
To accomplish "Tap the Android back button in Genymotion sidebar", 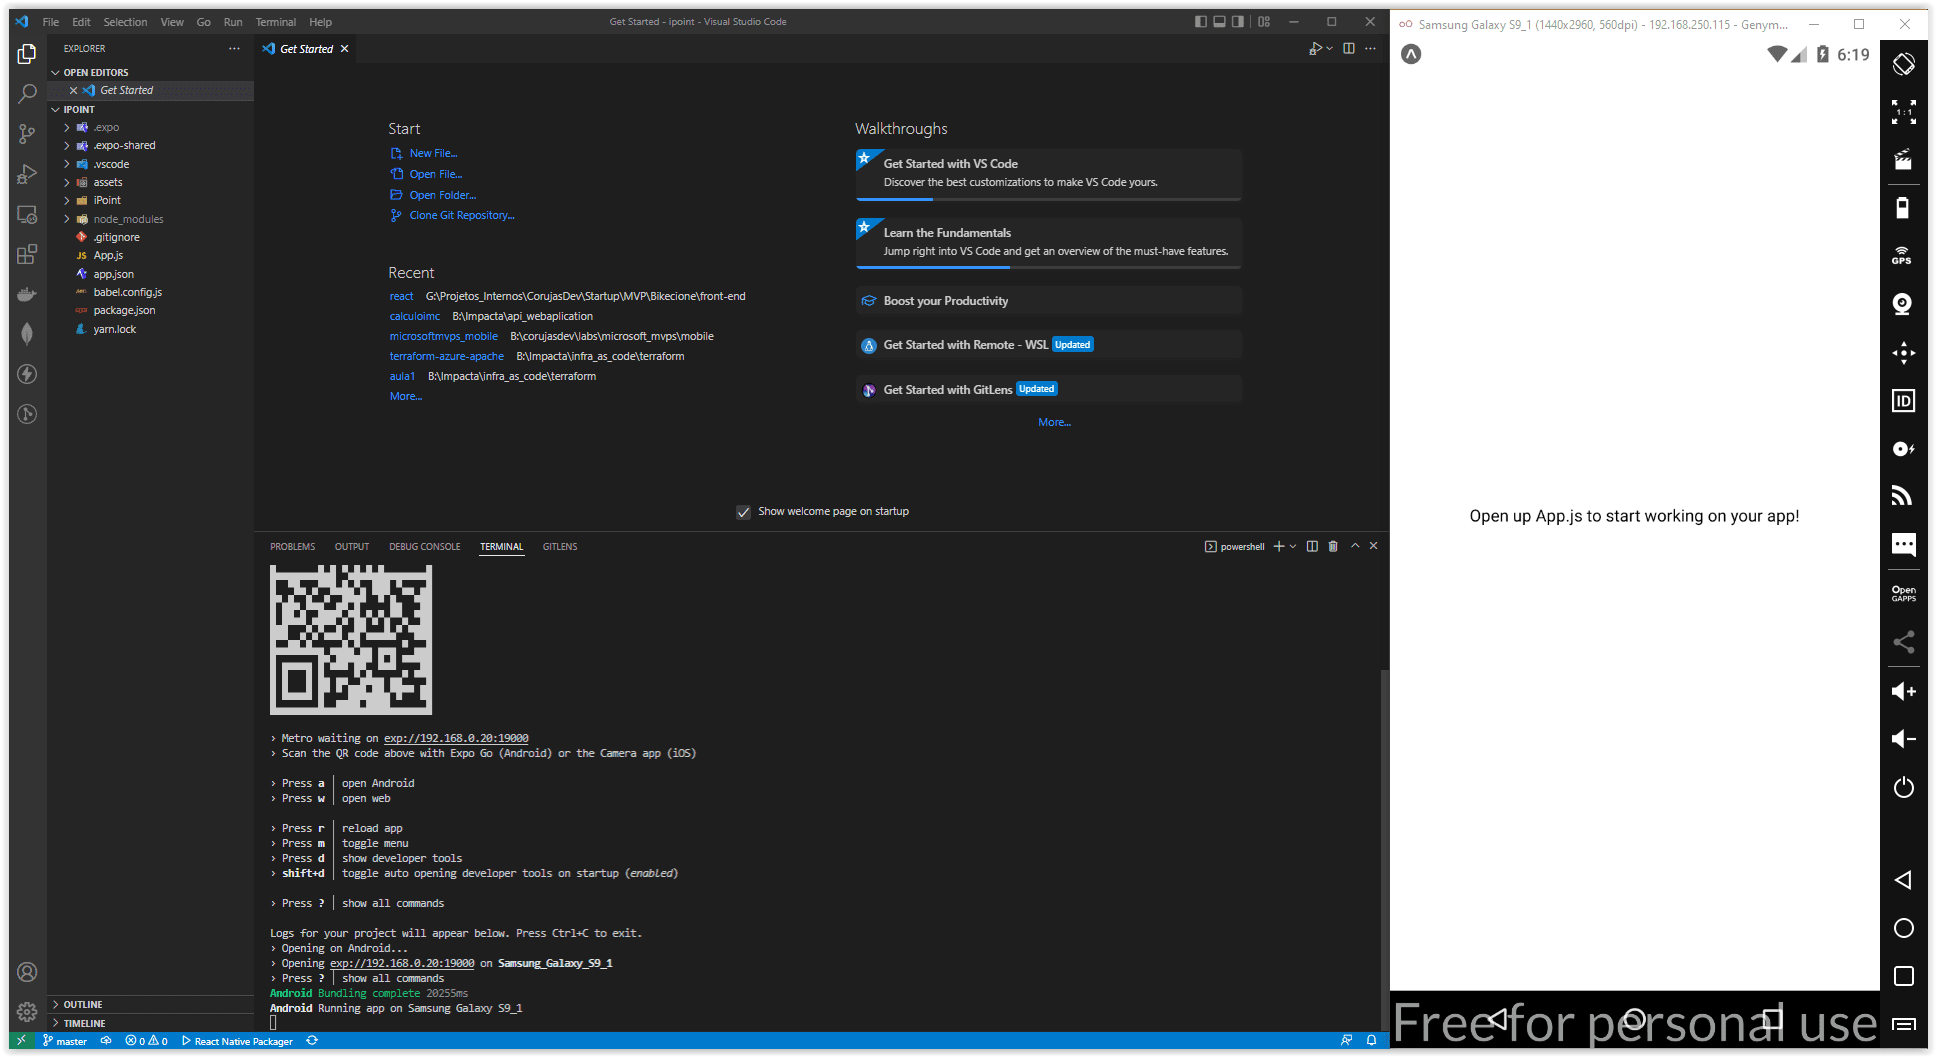I will click(1903, 880).
